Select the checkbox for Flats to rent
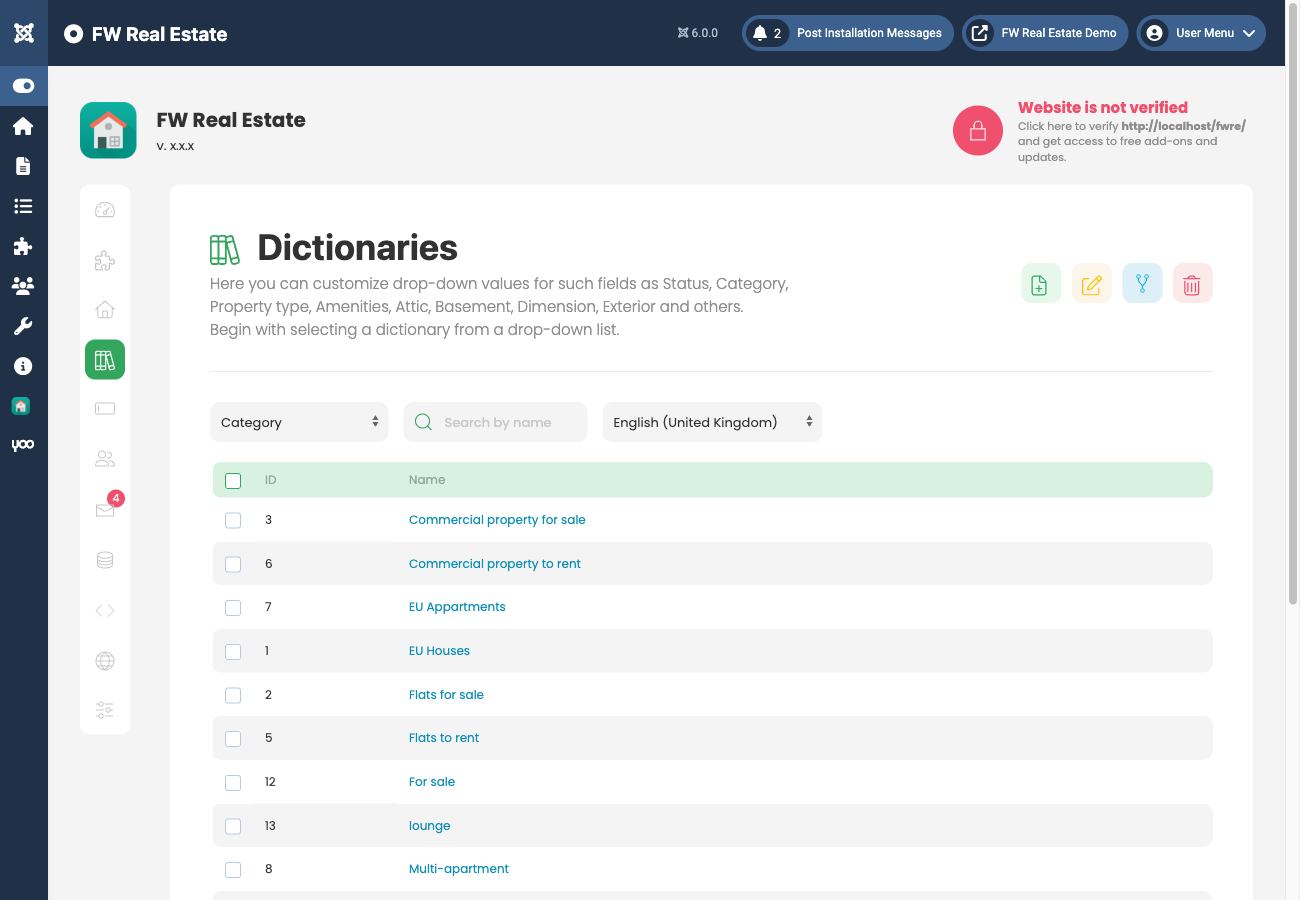 pyautogui.click(x=233, y=738)
